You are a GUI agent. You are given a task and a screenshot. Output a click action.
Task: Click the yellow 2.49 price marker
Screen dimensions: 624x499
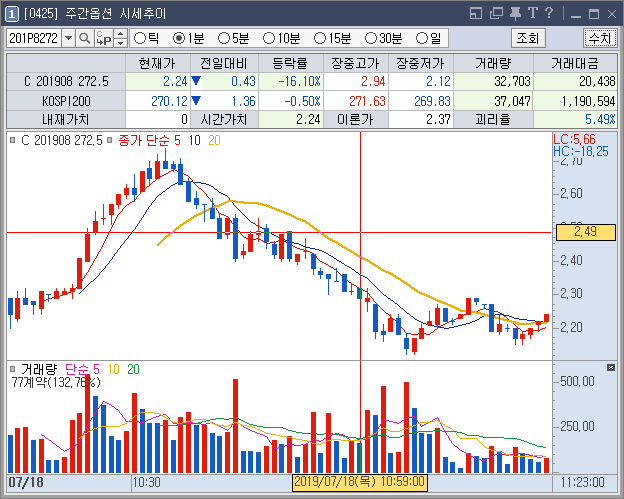click(x=585, y=232)
